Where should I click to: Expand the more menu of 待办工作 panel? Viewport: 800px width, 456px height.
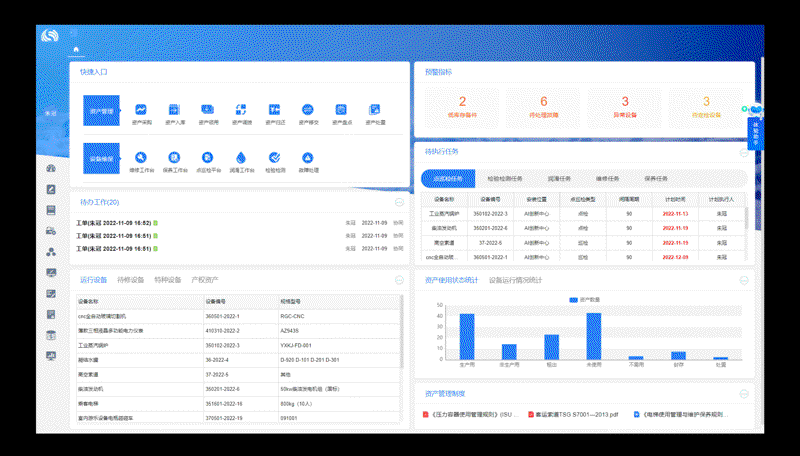[x=399, y=202]
